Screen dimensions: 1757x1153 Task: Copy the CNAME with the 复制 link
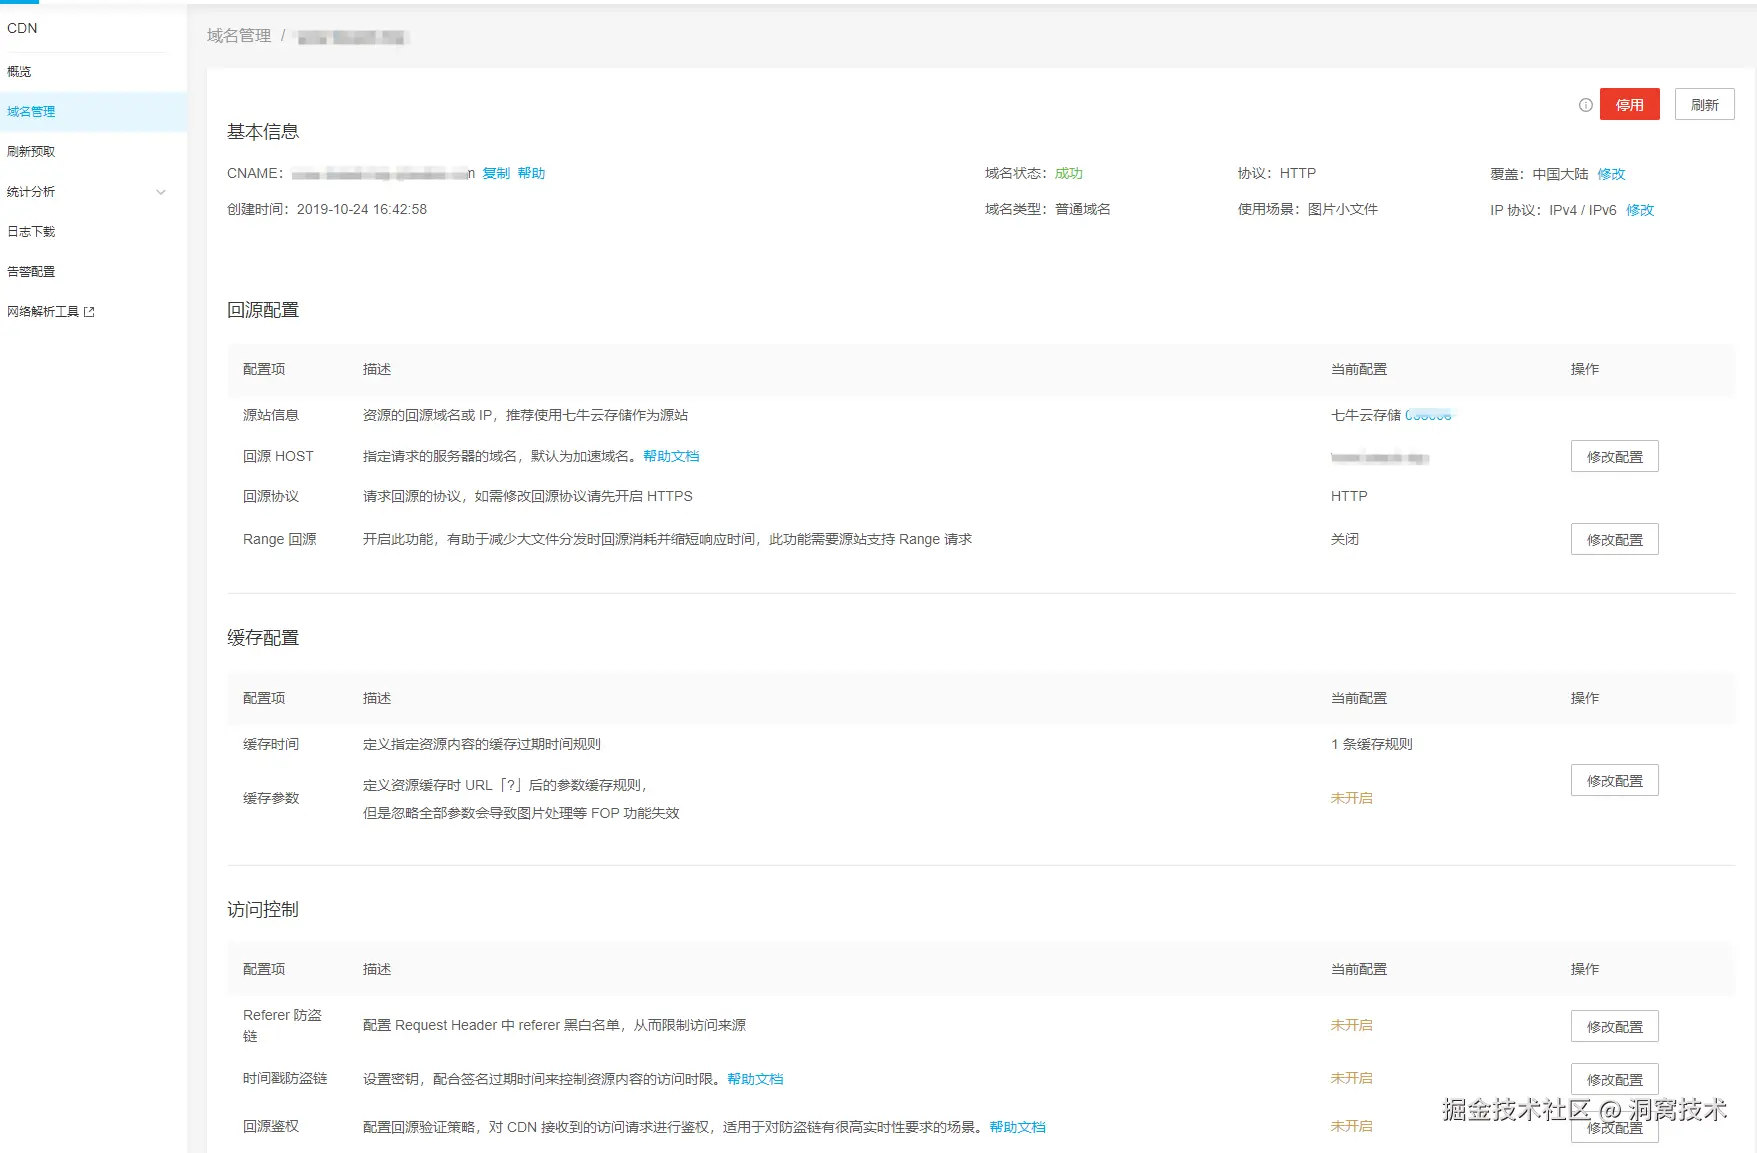496,173
